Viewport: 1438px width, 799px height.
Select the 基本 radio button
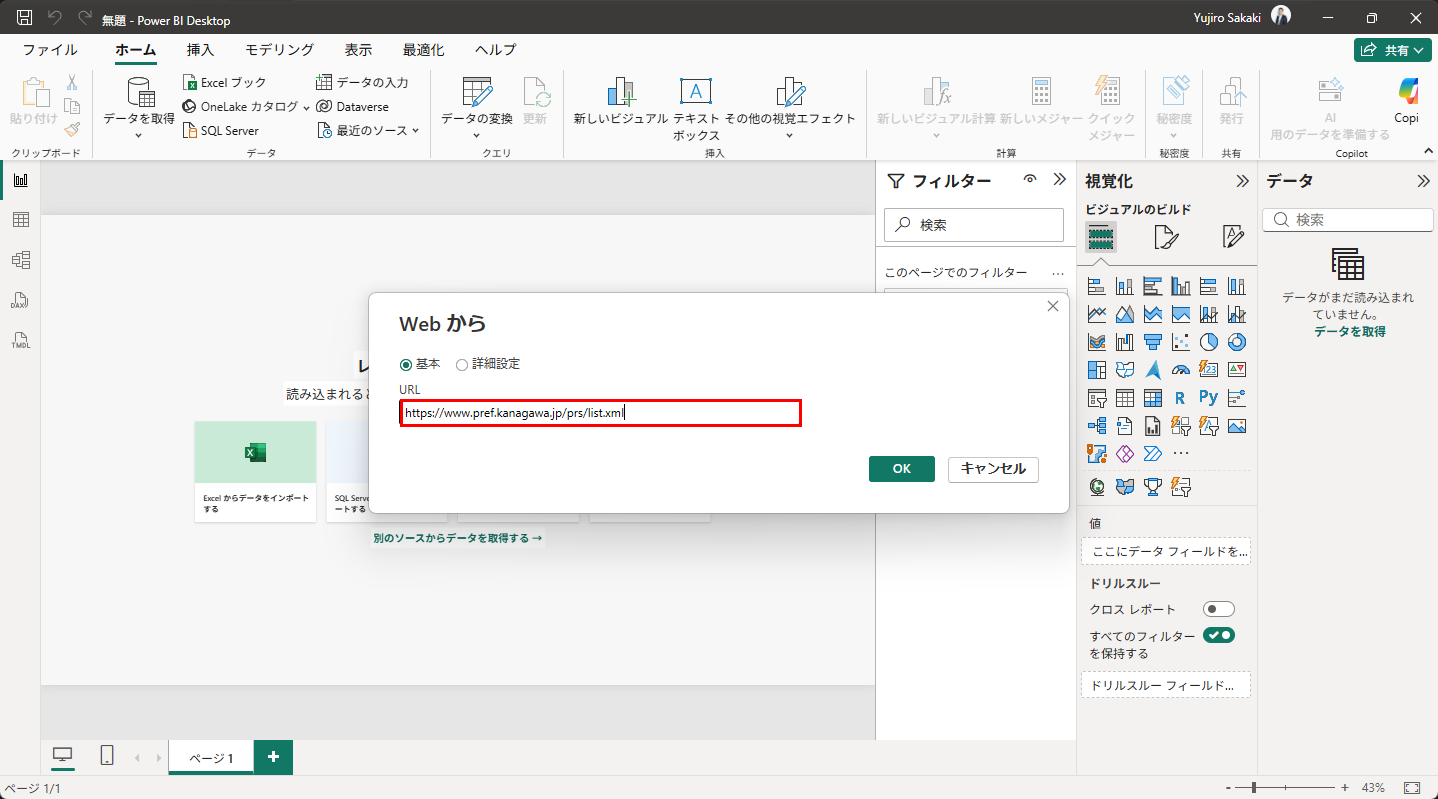[405, 364]
